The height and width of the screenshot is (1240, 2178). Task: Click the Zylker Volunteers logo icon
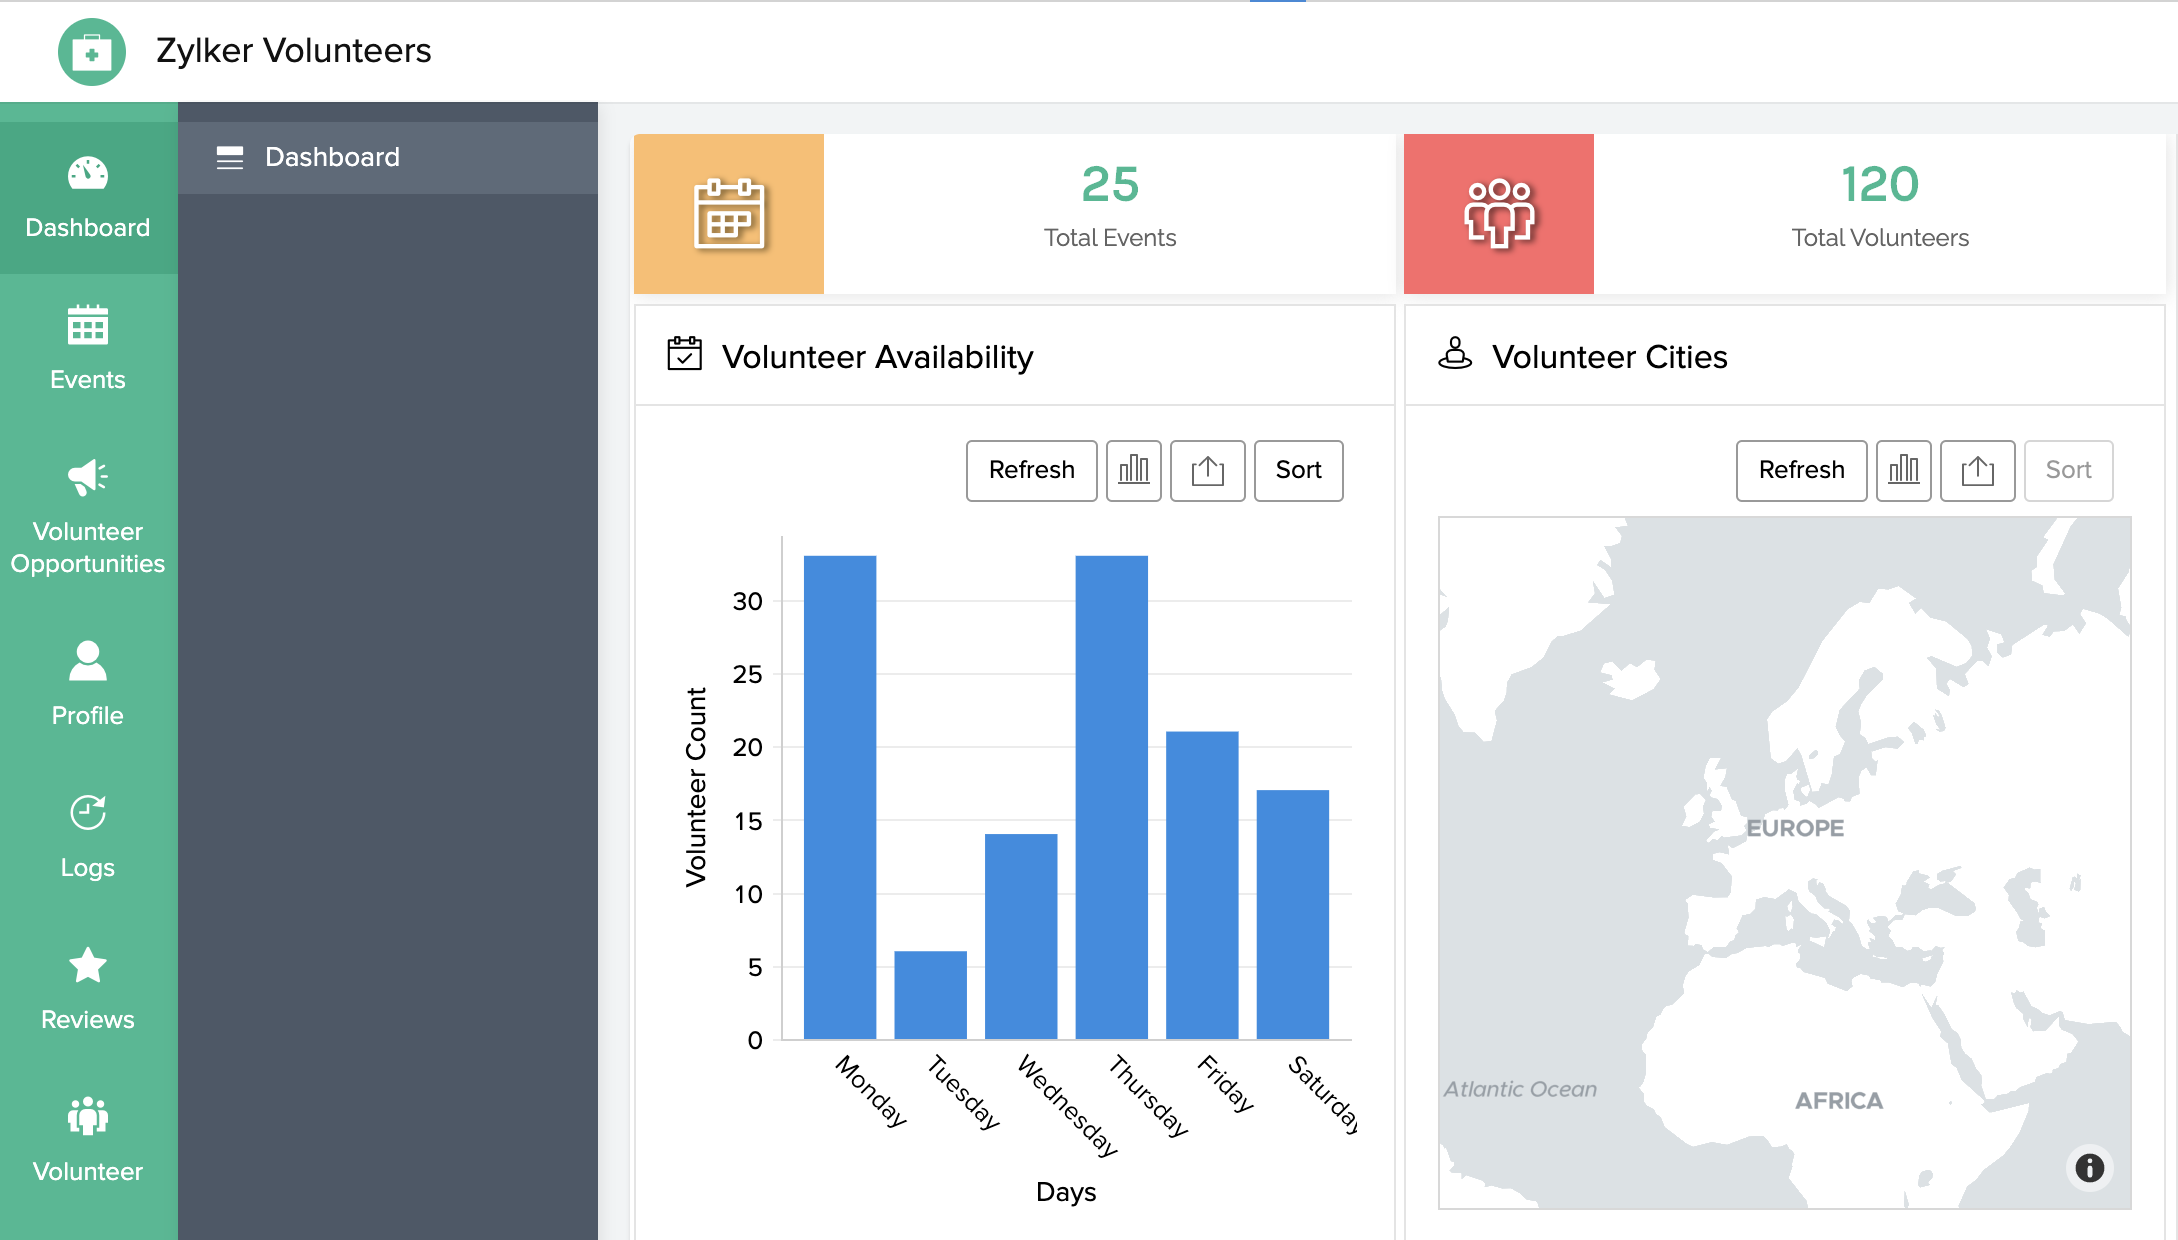point(91,52)
